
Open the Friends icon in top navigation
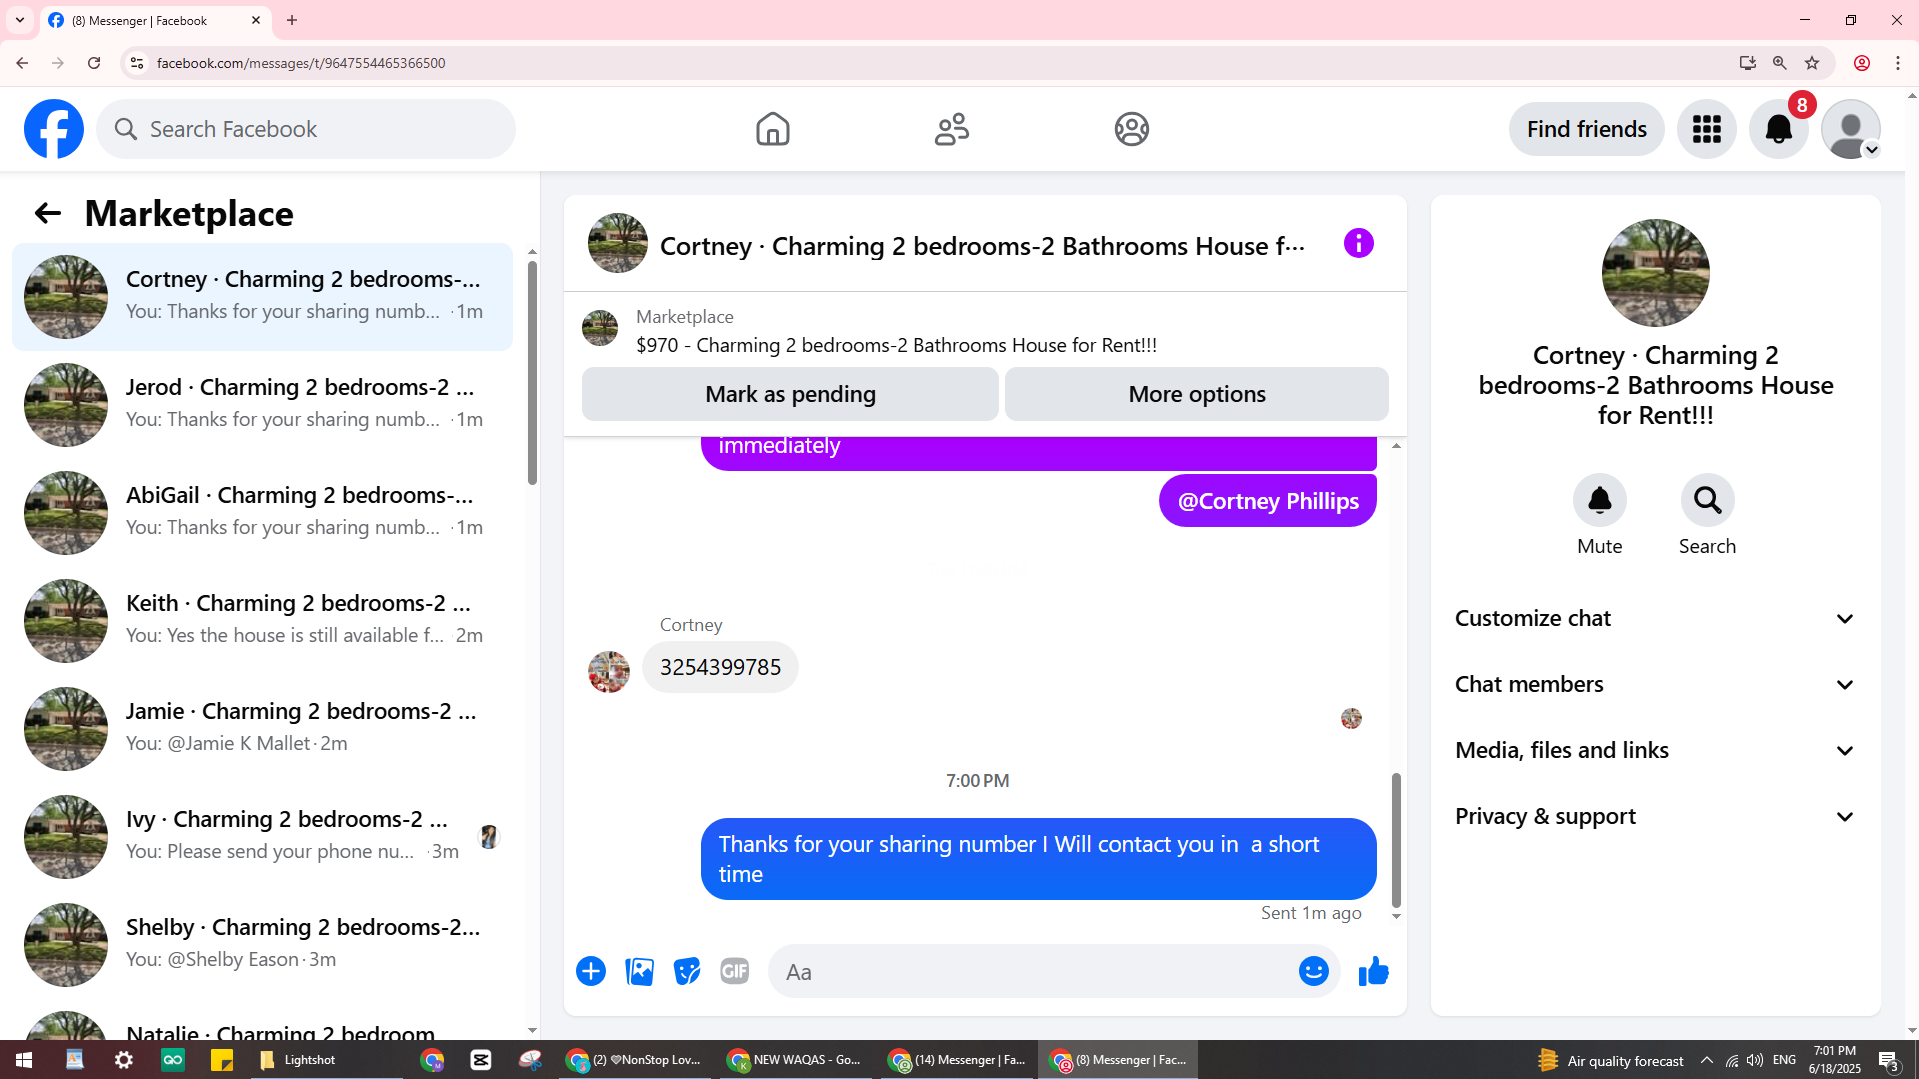pos(952,129)
